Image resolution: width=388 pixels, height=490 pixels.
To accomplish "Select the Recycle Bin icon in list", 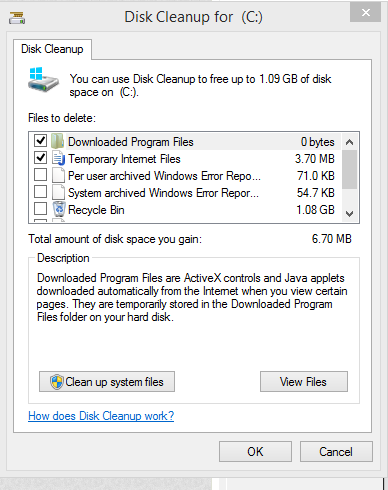I will point(59,209).
